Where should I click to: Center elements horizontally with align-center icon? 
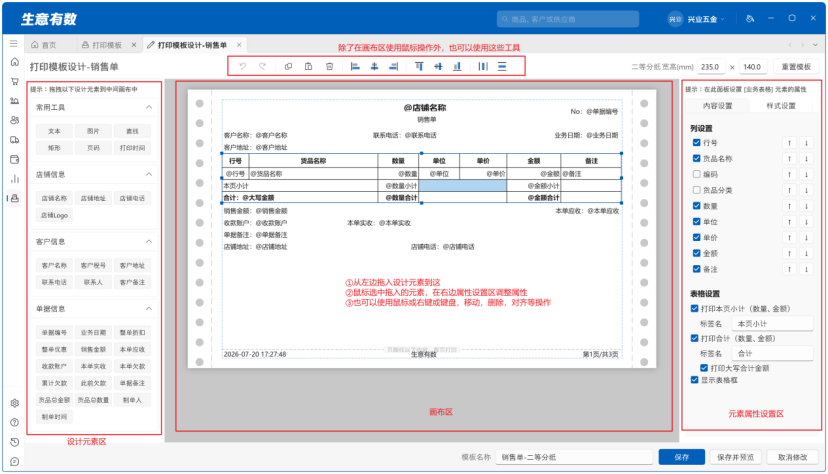pos(374,67)
